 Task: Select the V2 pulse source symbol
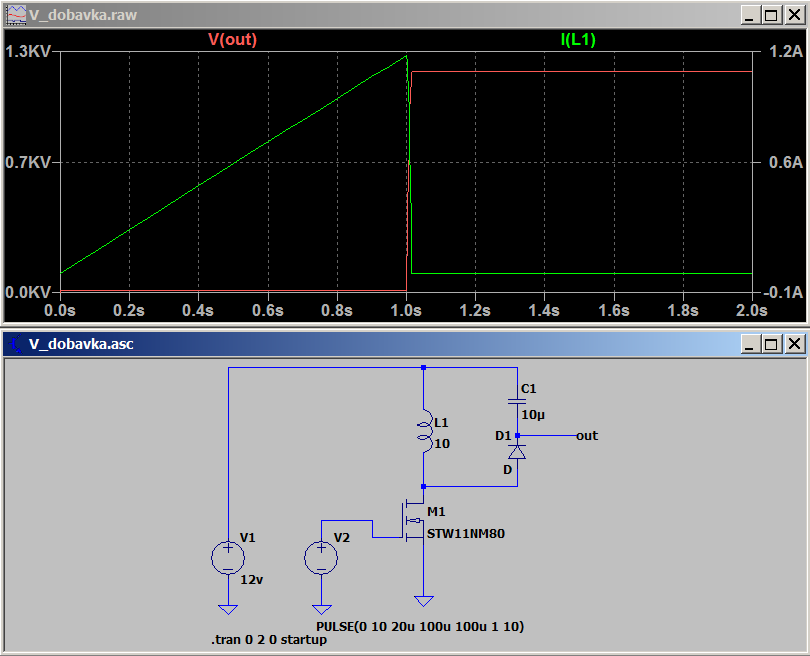tap(321, 557)
